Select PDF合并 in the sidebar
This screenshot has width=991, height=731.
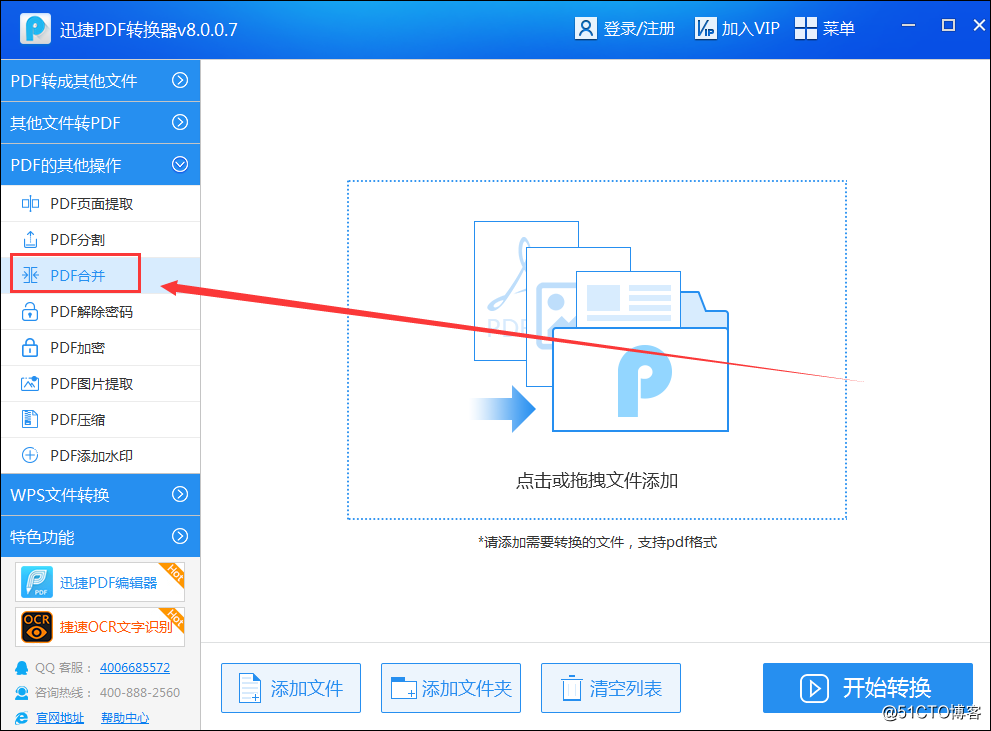[x=100, y=275]
